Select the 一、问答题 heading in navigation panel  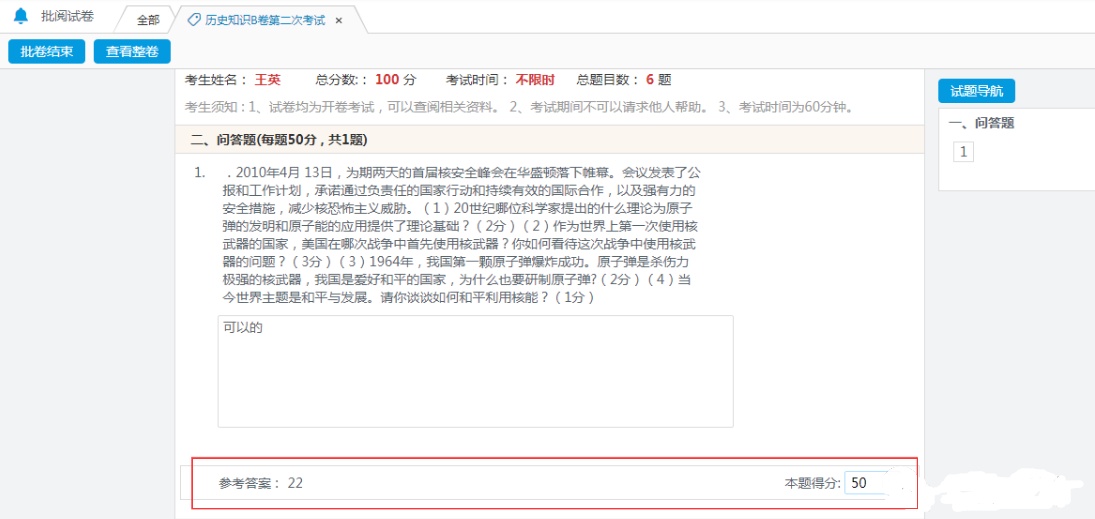(981, 123)
